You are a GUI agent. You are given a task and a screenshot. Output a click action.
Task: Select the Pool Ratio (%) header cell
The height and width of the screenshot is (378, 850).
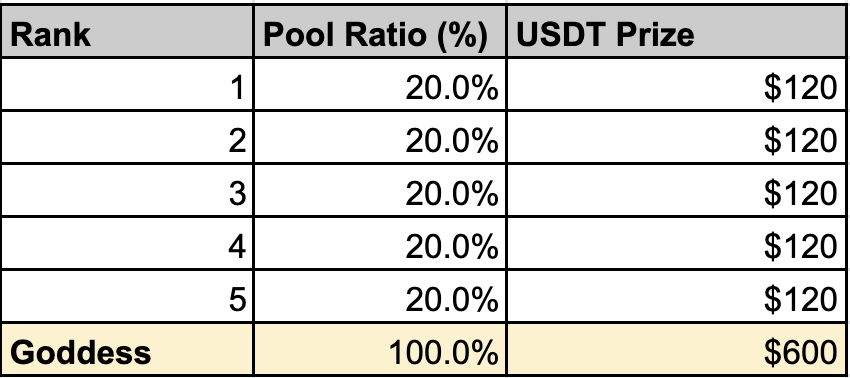pyautogui.click(x=379, y=31)
